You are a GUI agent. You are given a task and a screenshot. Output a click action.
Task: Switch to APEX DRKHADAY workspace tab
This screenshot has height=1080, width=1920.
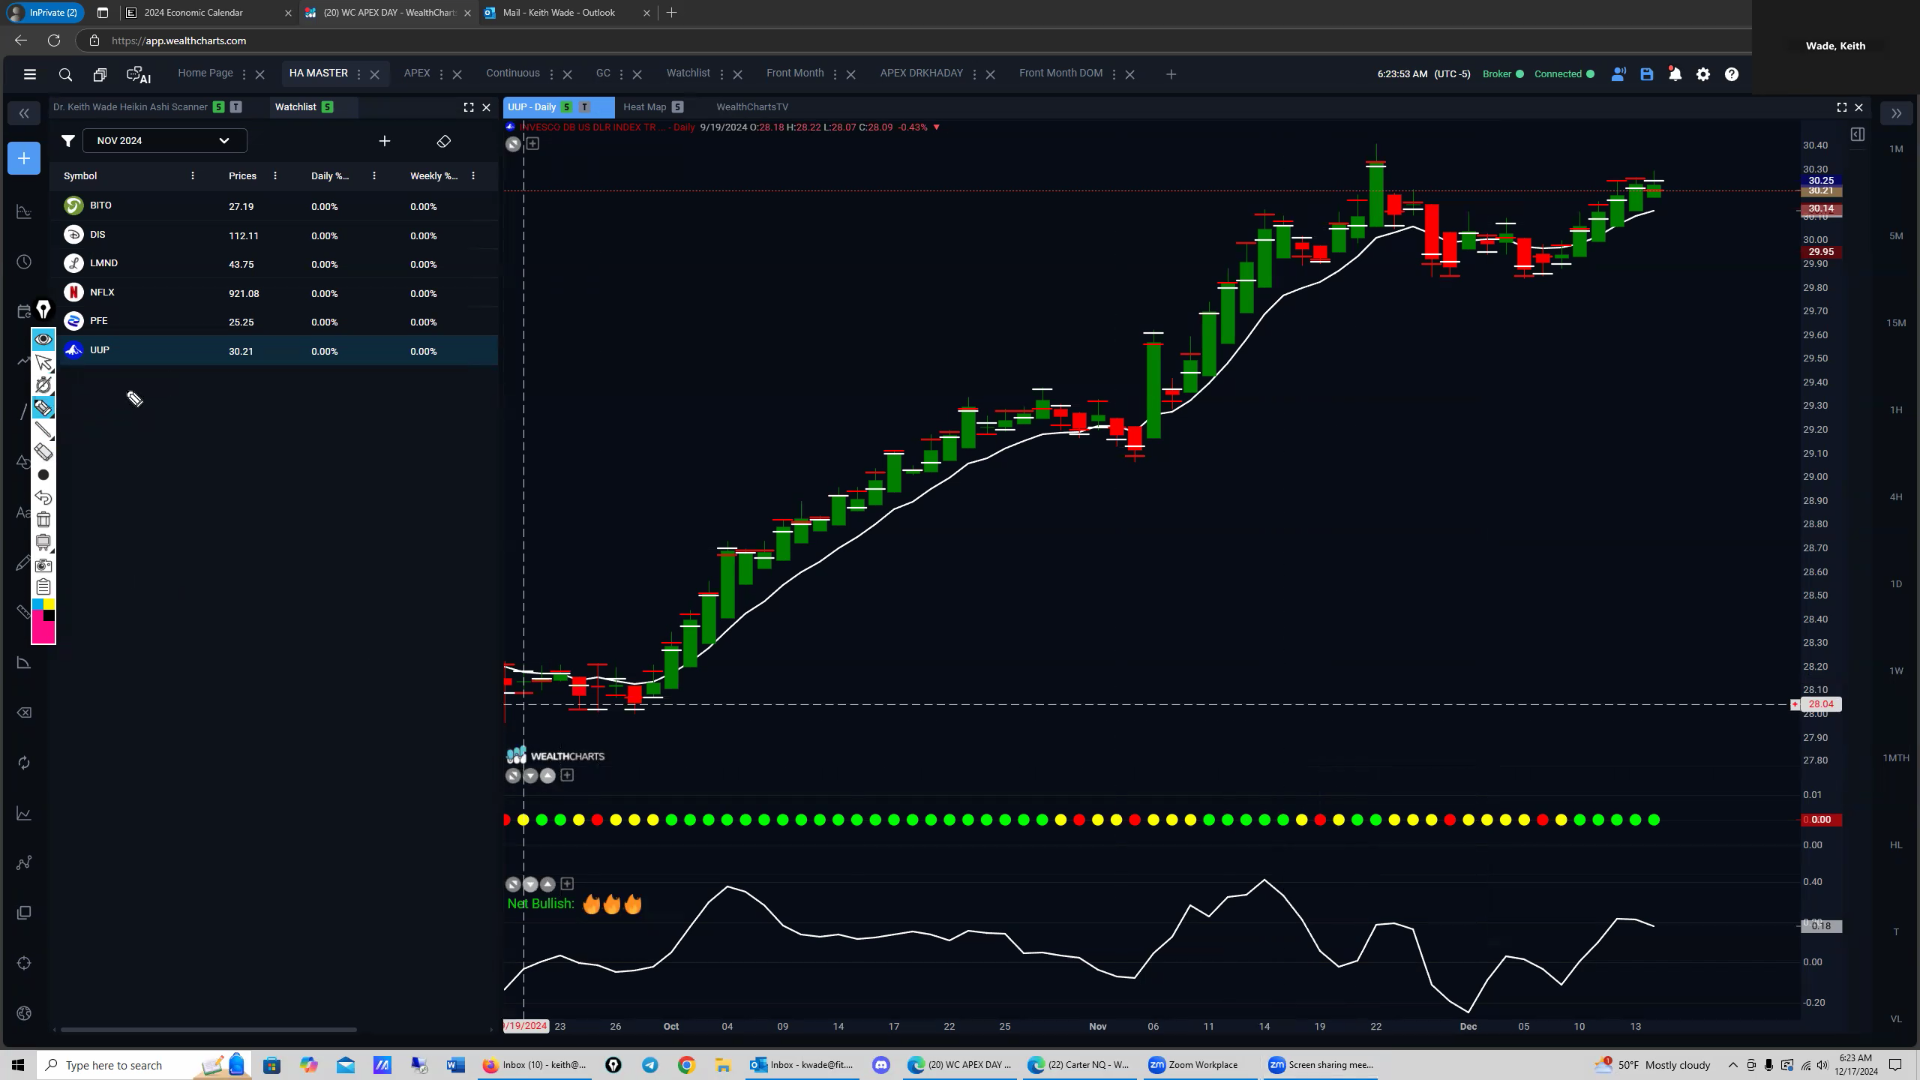pos(921,73)
